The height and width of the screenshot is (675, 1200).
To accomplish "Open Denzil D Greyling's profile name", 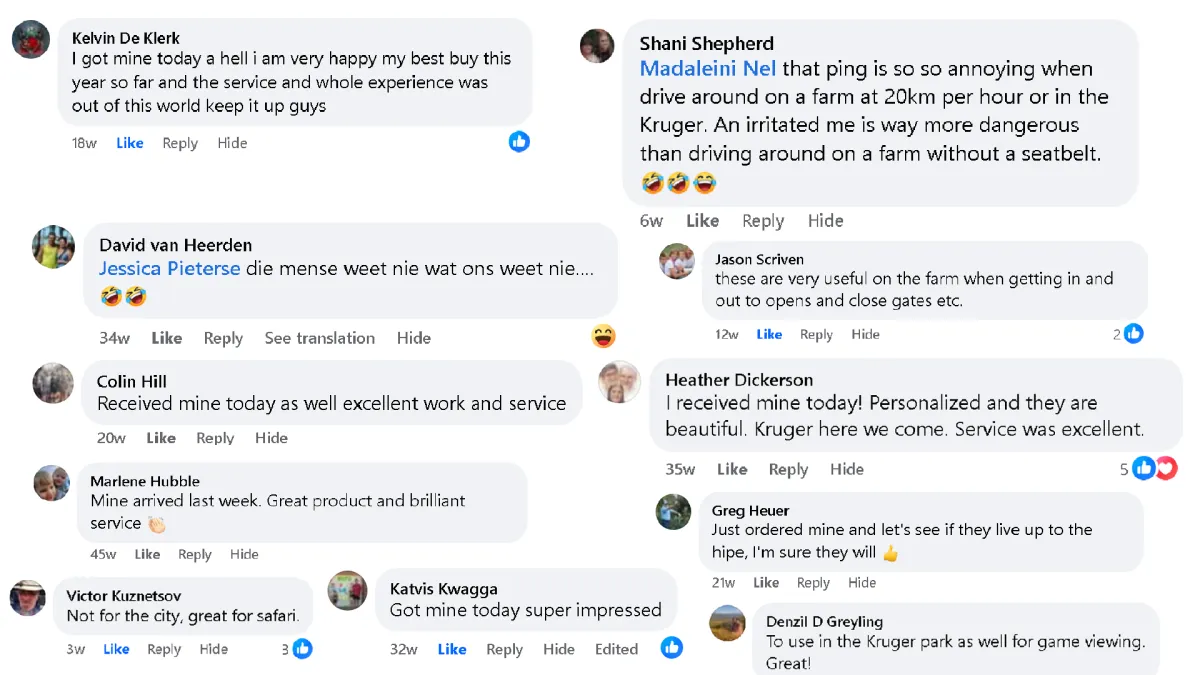I will [x=824, y=621].
